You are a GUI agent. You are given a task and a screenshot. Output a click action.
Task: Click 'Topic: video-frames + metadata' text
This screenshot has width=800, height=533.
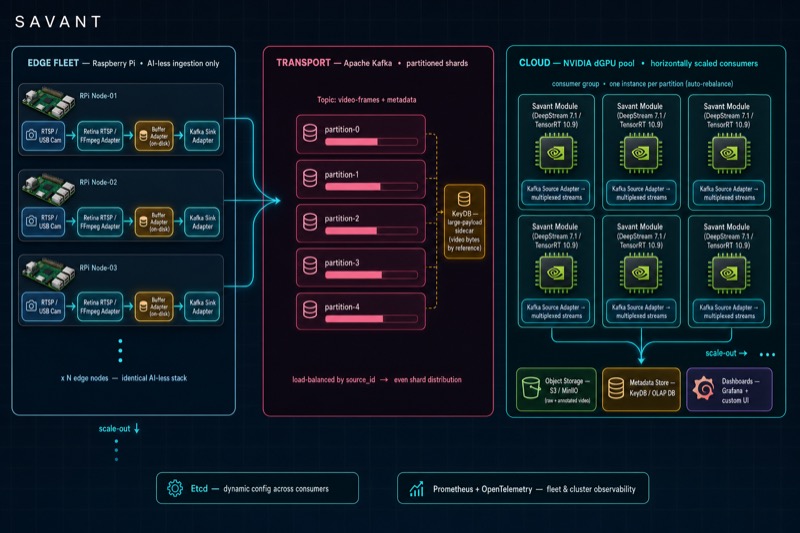[366, 99]
